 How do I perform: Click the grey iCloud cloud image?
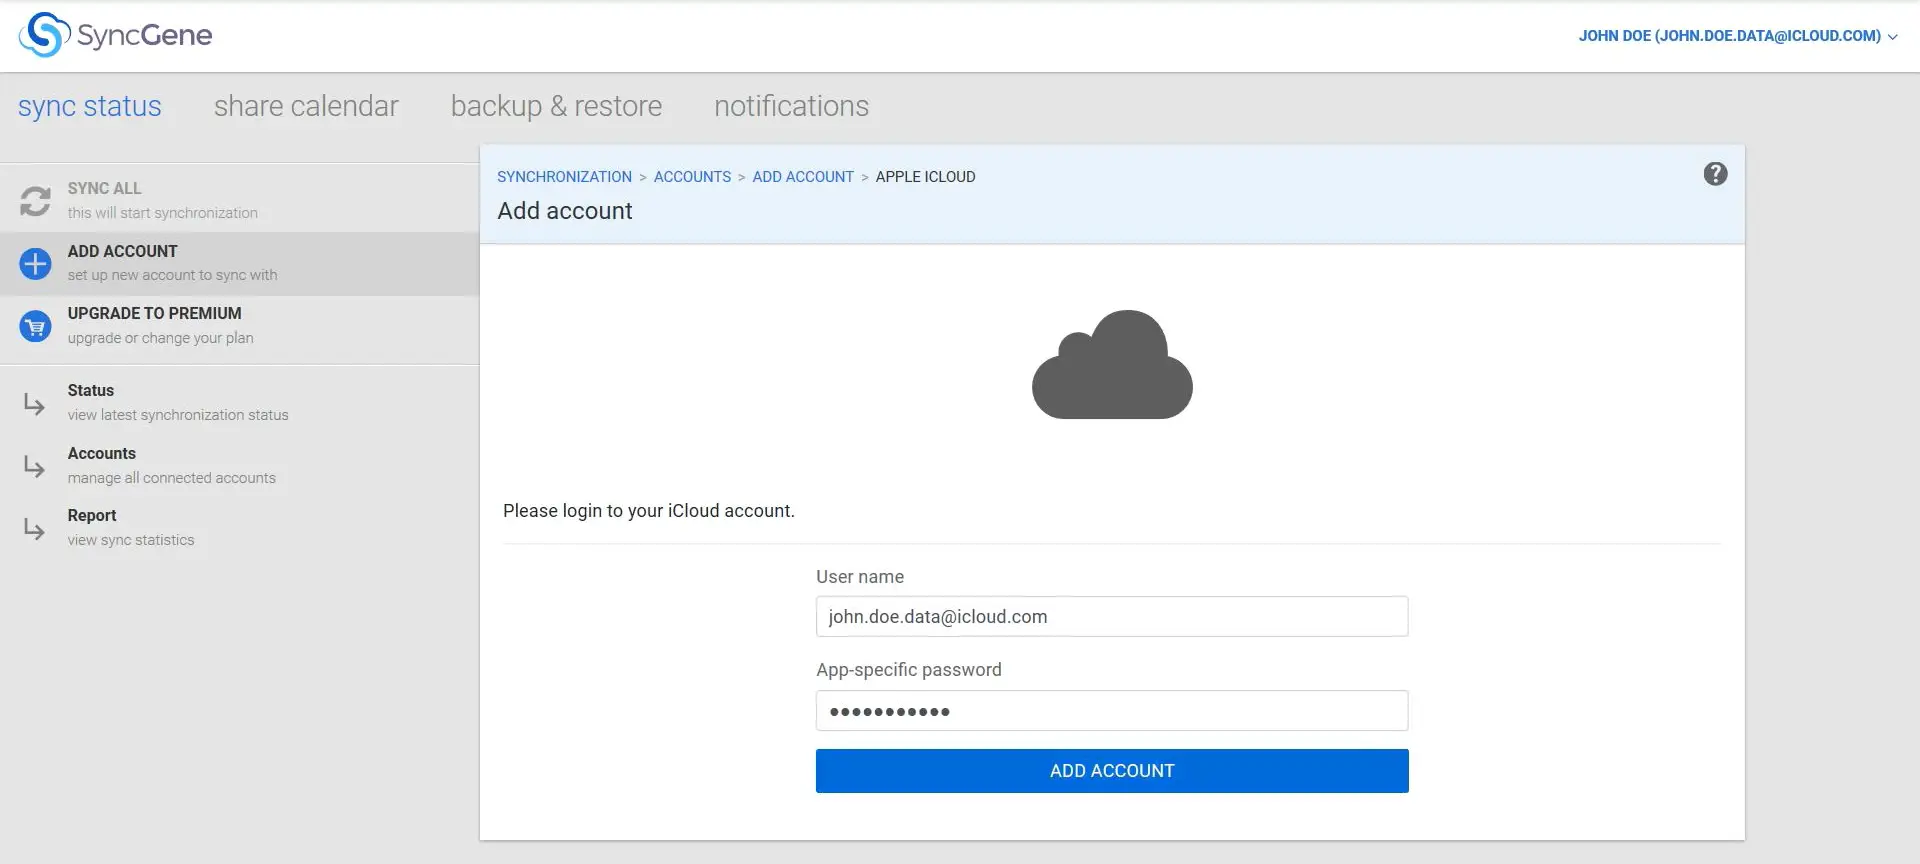pos(1112,364)
